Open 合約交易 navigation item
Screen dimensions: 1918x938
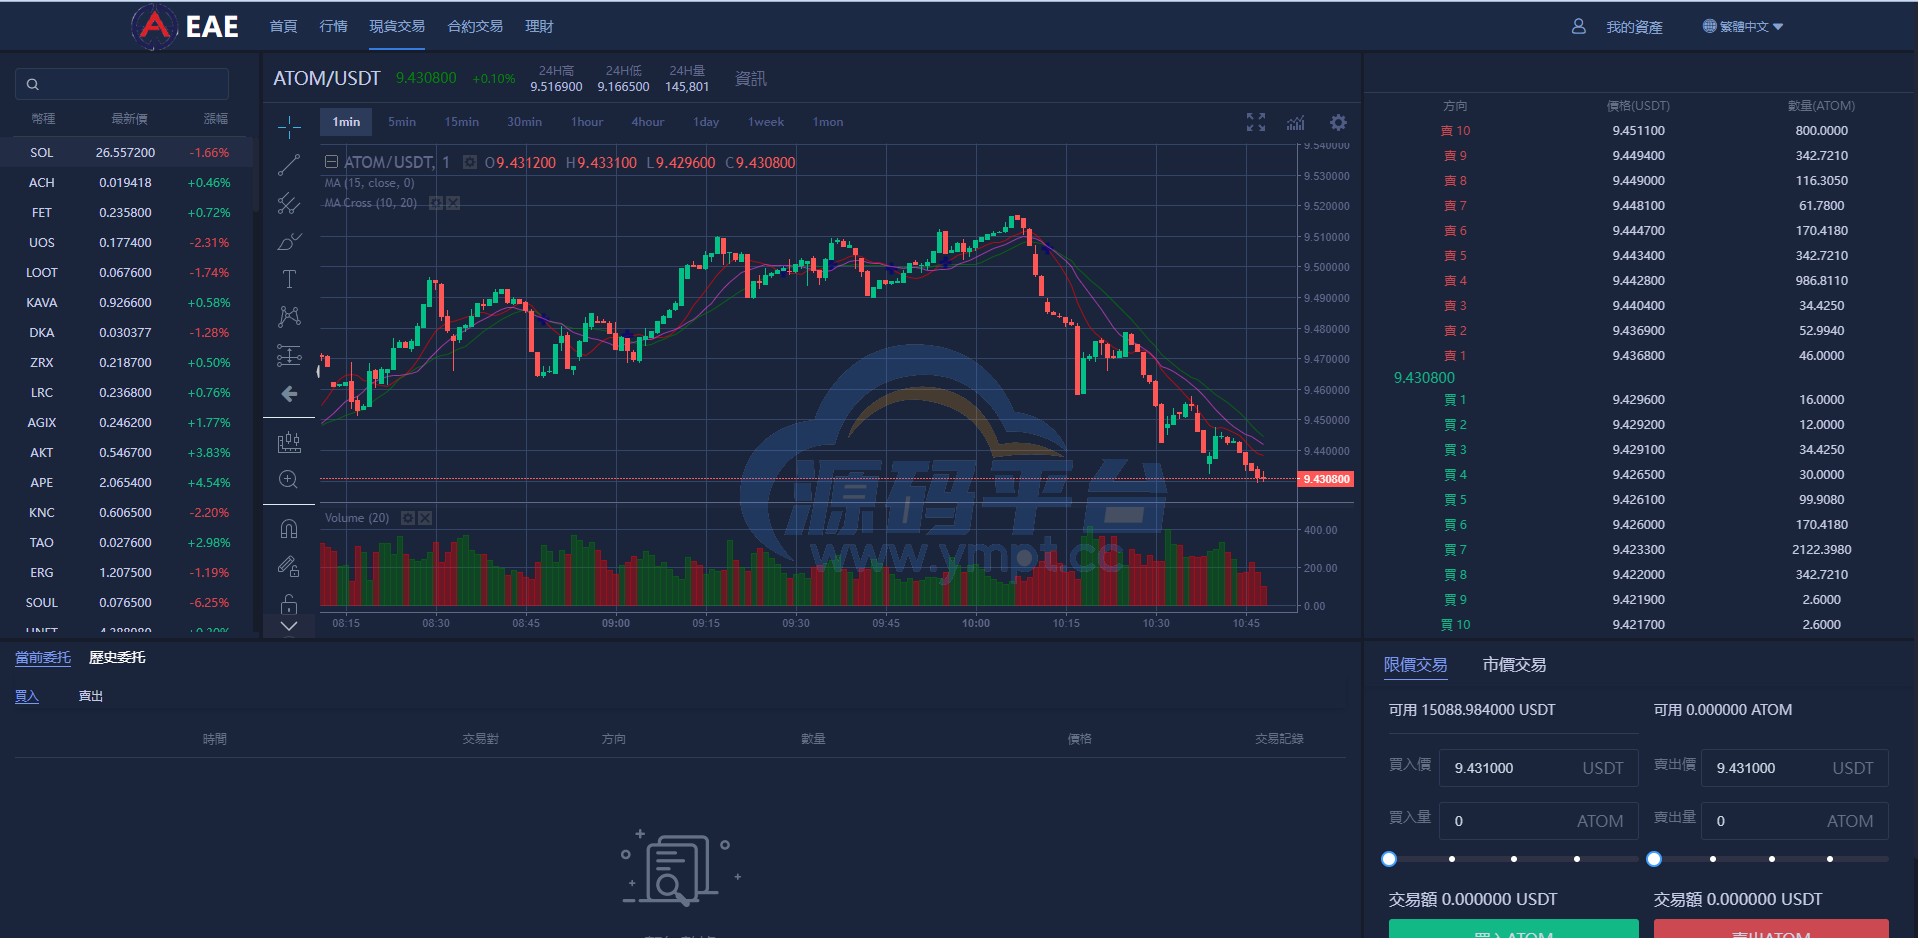[475, 26]
